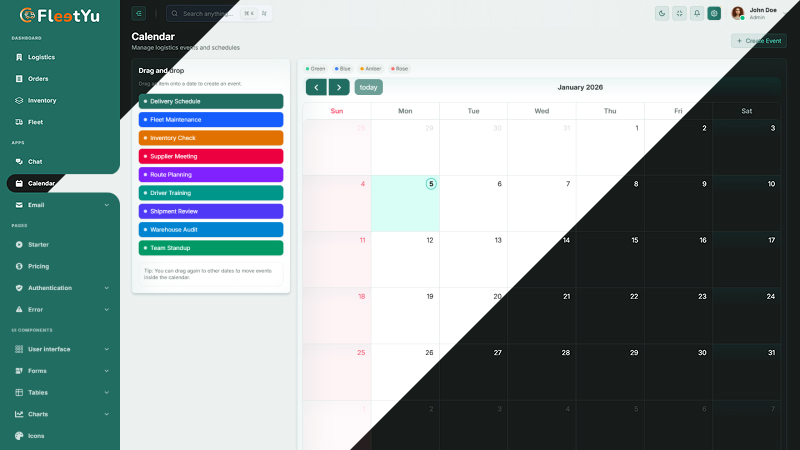The width and height of the screenshot is (800, 450).
Task: Open the settings gear icon in header
Action: [x=714, y=13]
